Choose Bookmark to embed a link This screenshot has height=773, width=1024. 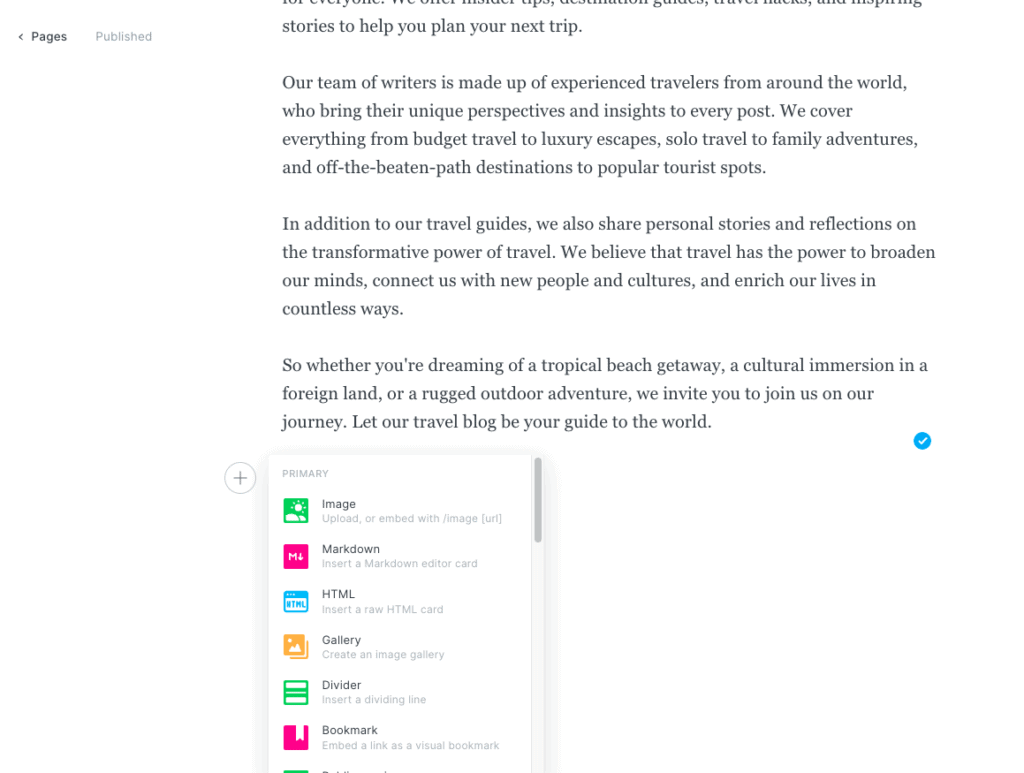(349, 730)
